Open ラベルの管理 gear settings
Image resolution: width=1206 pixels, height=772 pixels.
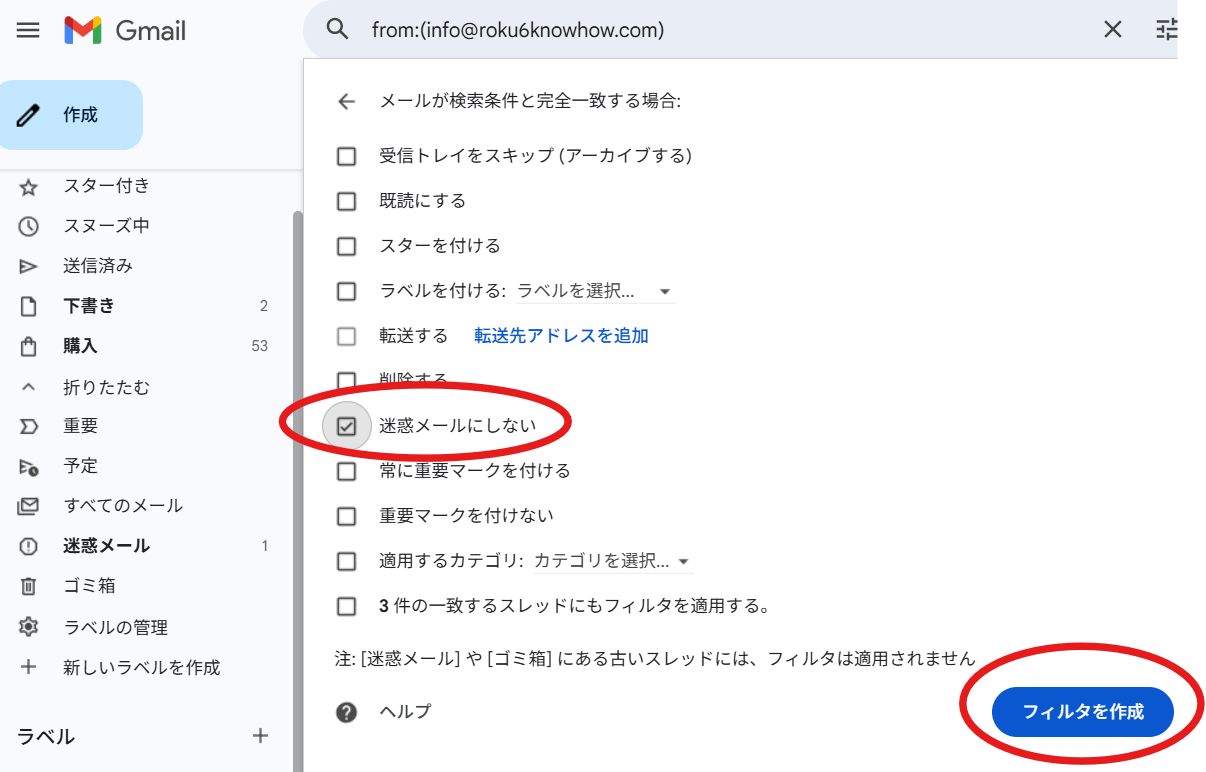[x=115, y=627]
